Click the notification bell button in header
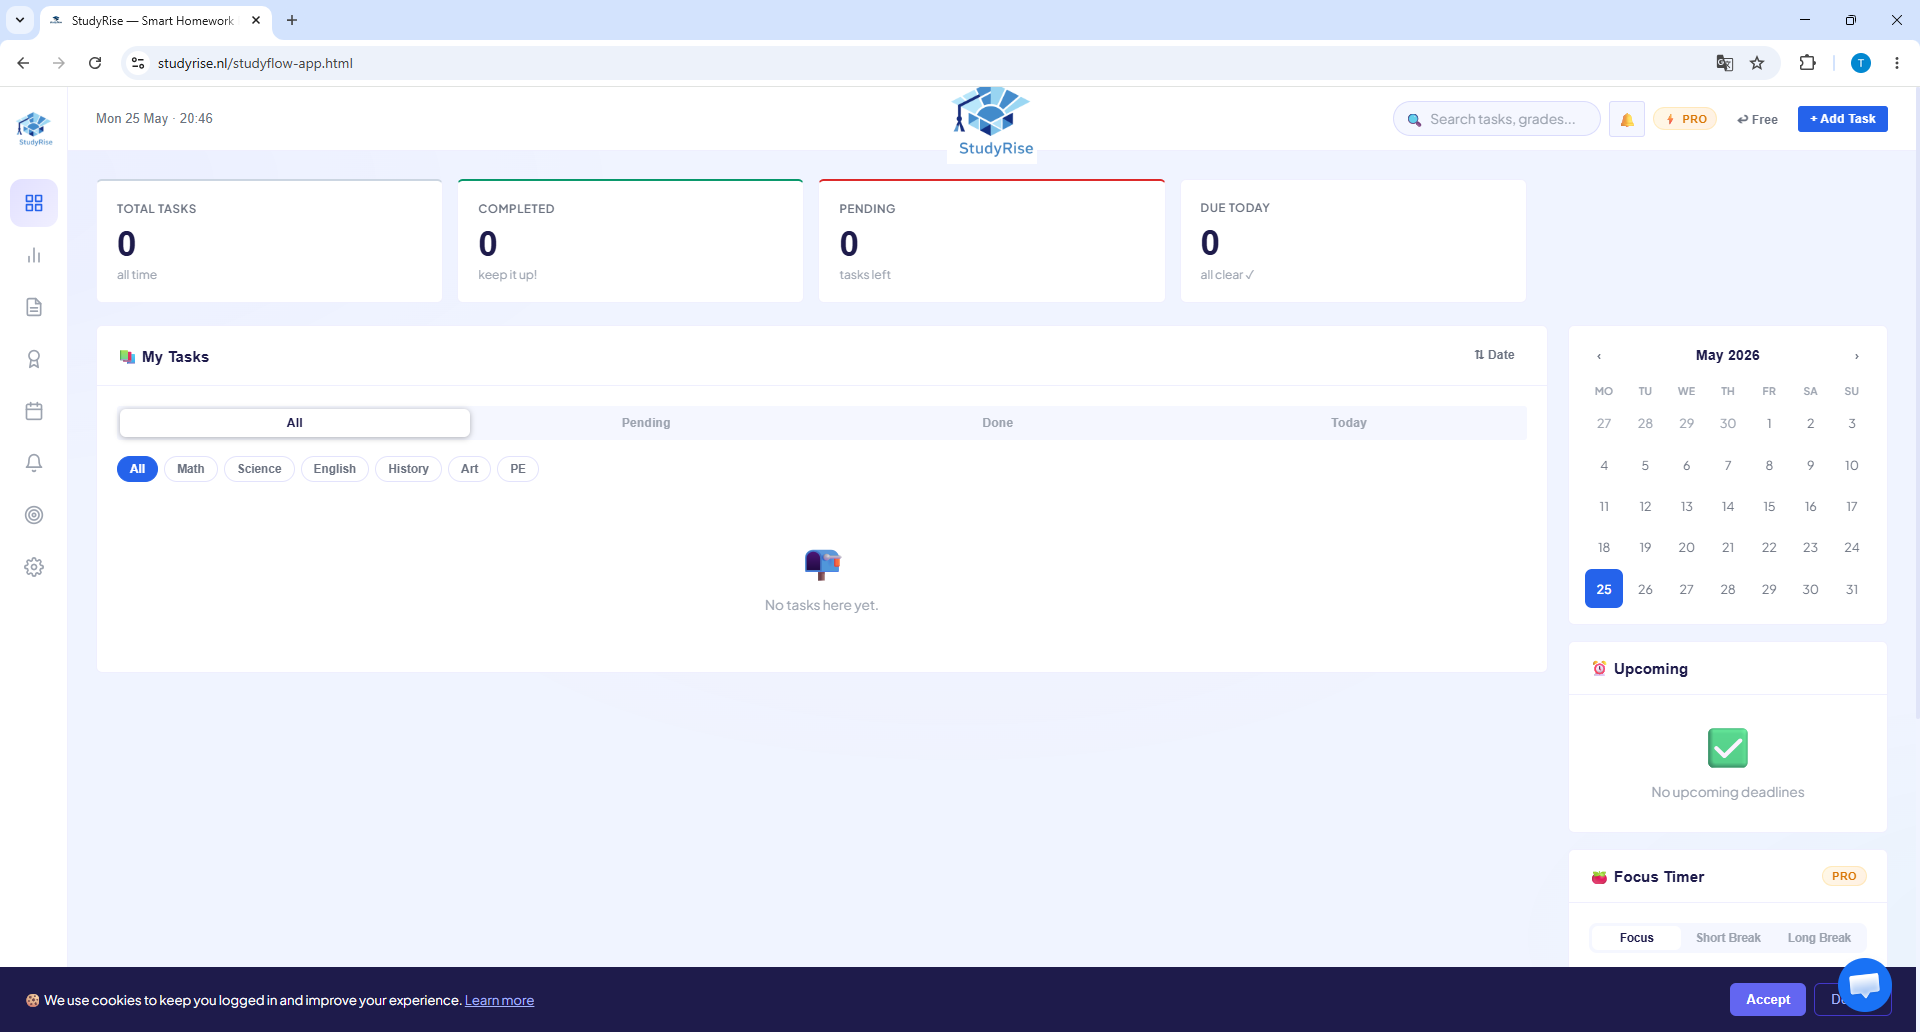The height and width of the screenshot is (1032, 1920). (x=1627, y=119)
